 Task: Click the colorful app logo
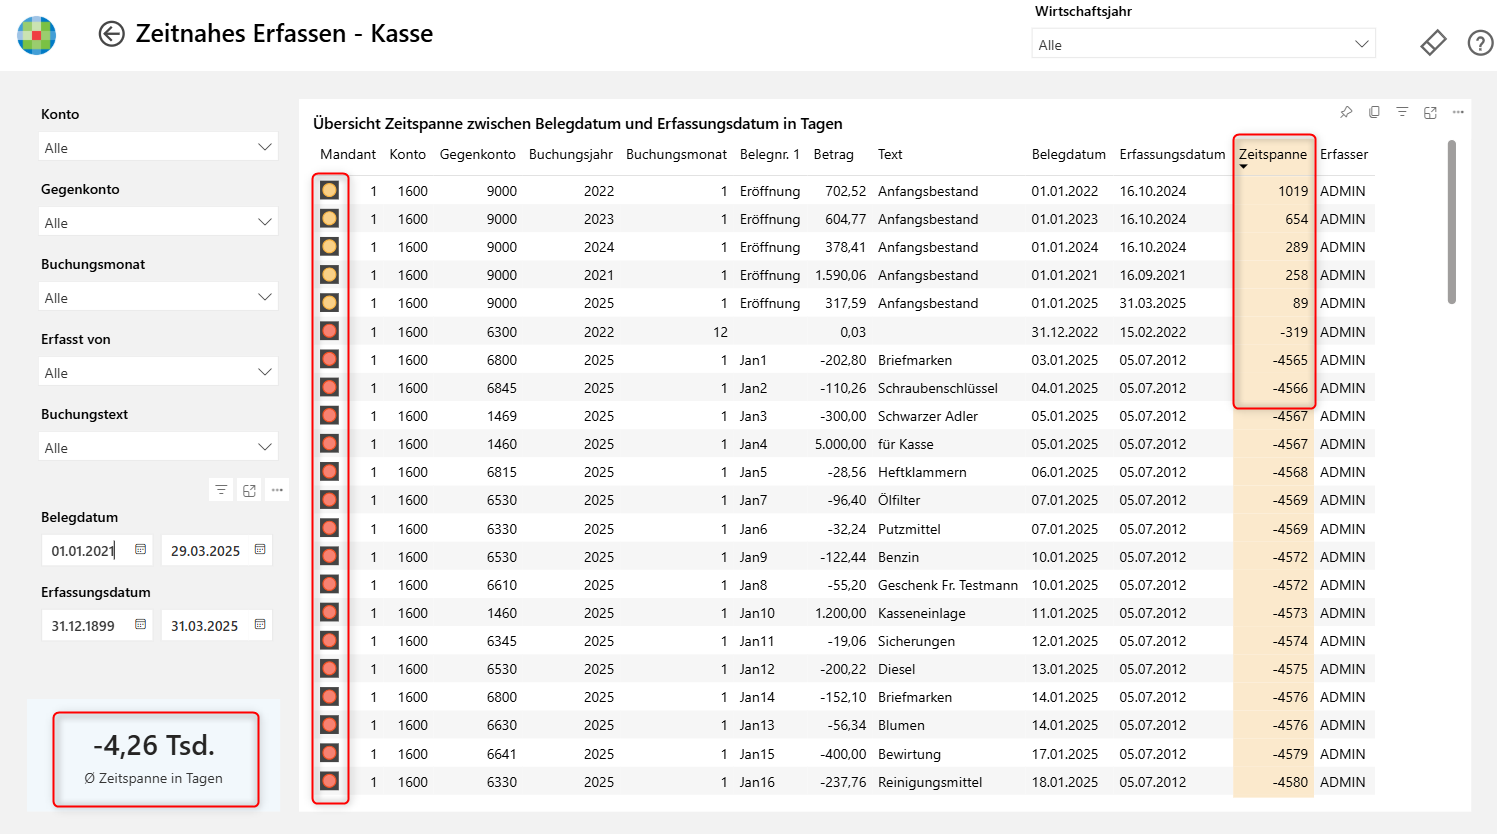[x=37, y=35]
